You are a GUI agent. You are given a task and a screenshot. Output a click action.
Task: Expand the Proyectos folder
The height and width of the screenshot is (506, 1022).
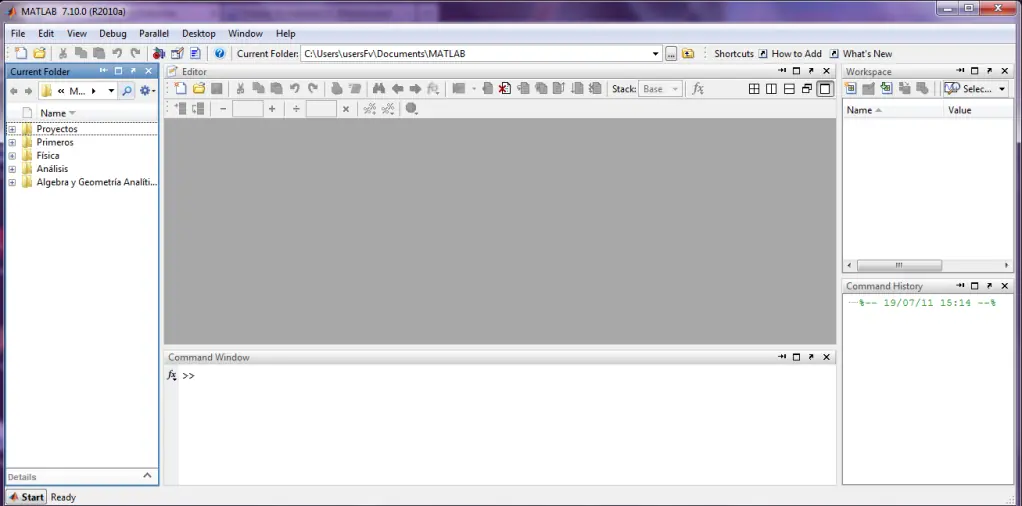(12, 129)
